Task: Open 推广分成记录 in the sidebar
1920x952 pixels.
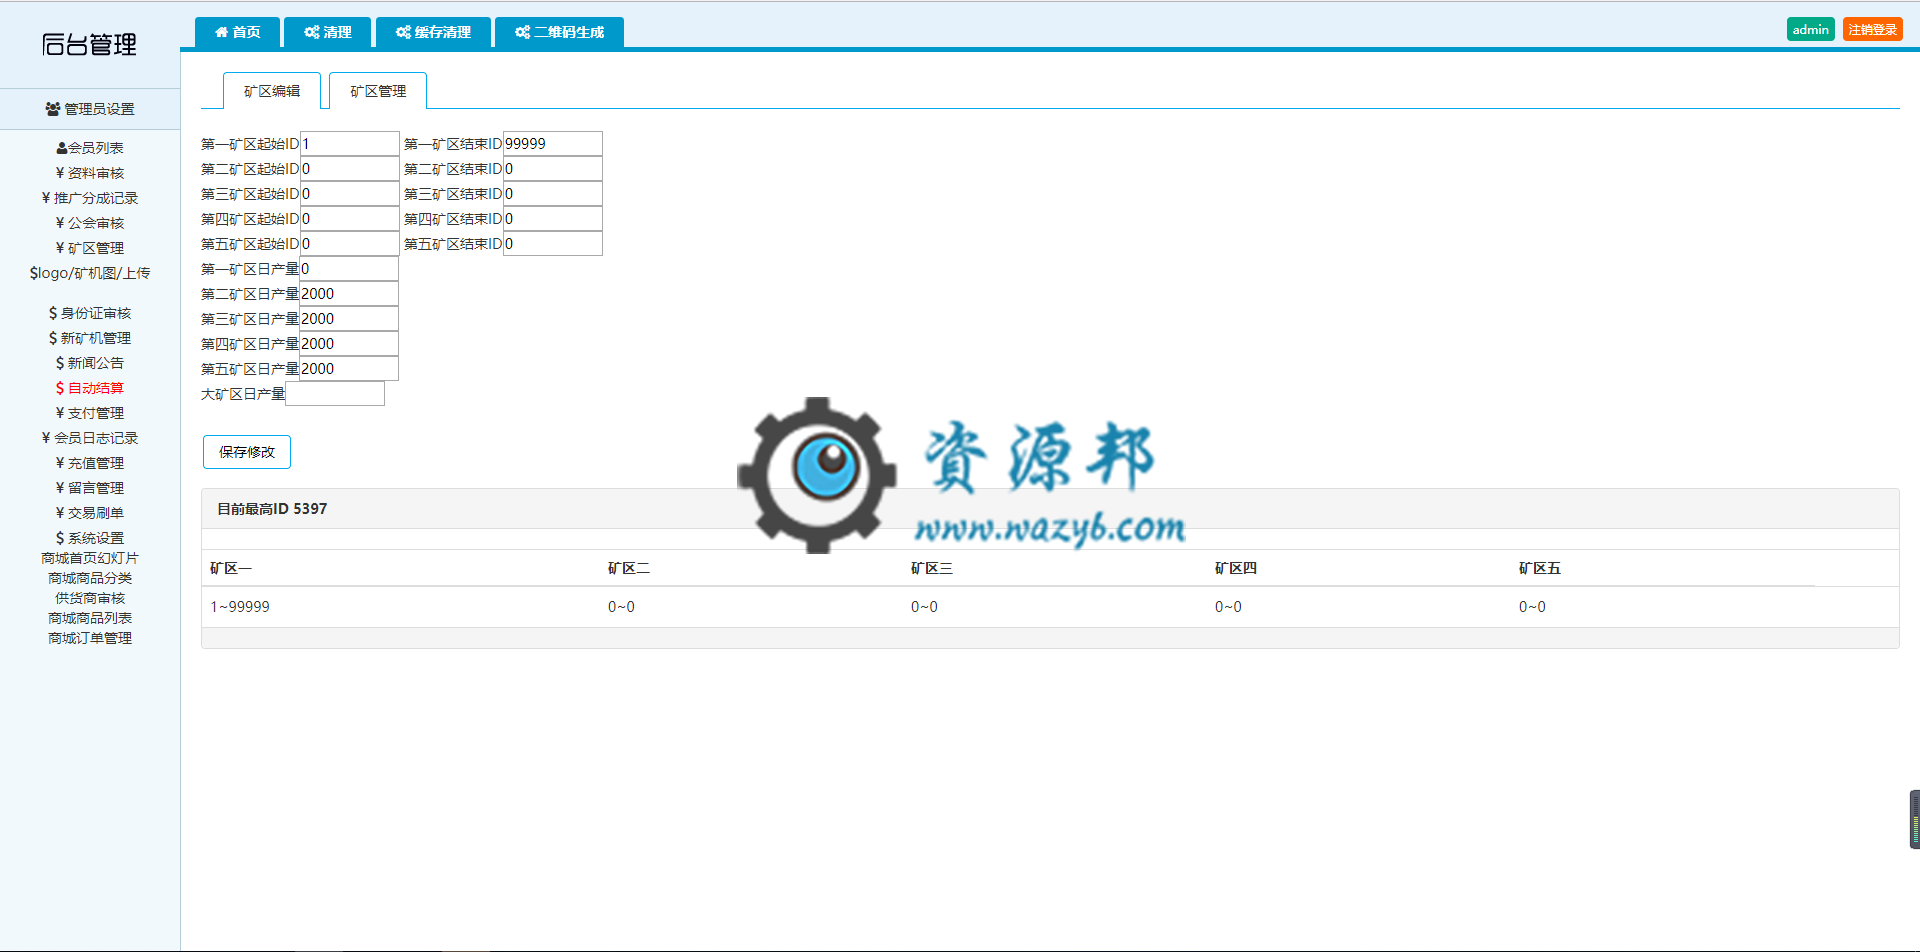Action: [x=90, y=198]
